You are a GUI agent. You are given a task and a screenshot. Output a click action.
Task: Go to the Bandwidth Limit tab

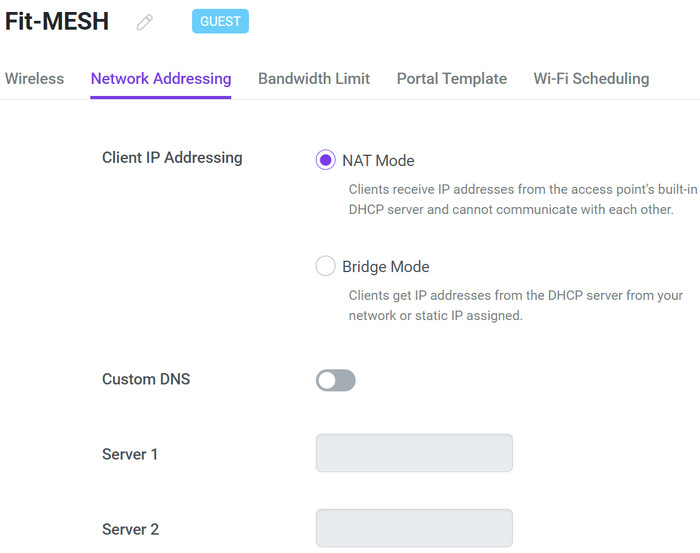coord(314,78)
